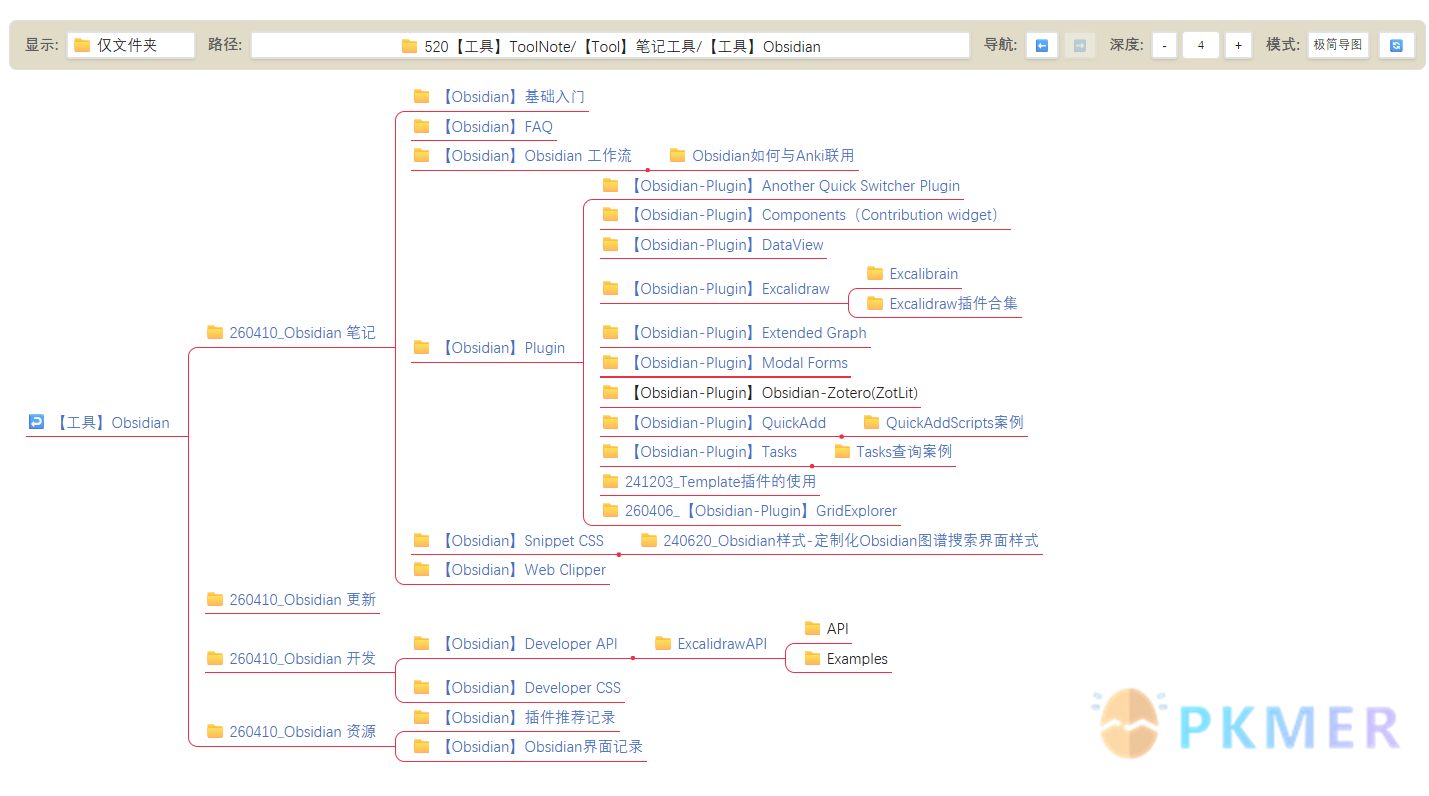Click folder icon of ExcalidrawAPI

663,643
